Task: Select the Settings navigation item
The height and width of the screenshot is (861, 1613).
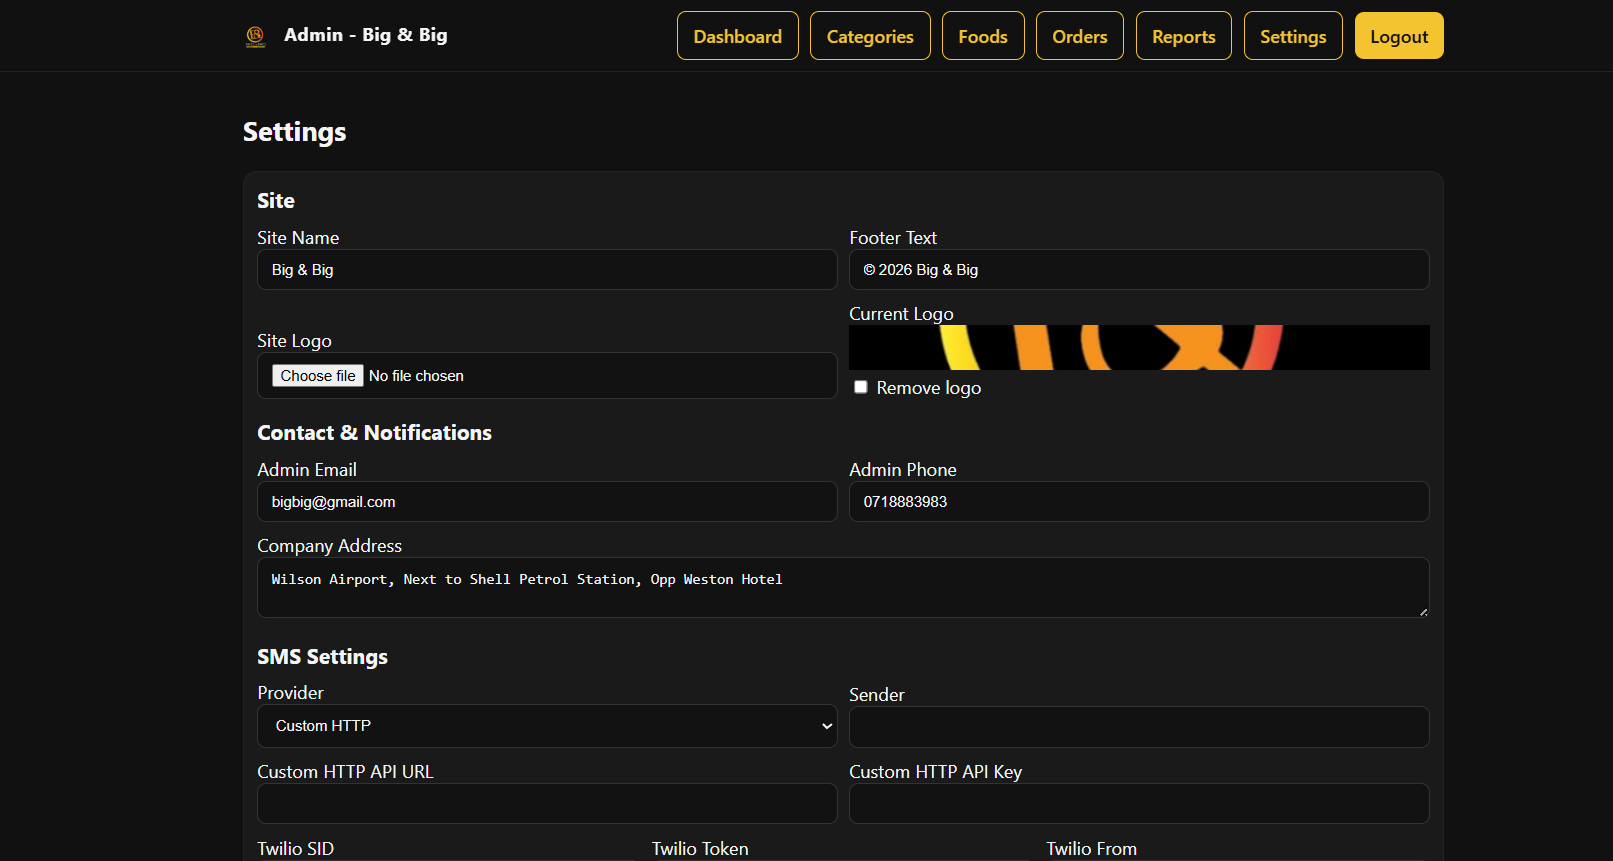Action: coord(1293,36)
